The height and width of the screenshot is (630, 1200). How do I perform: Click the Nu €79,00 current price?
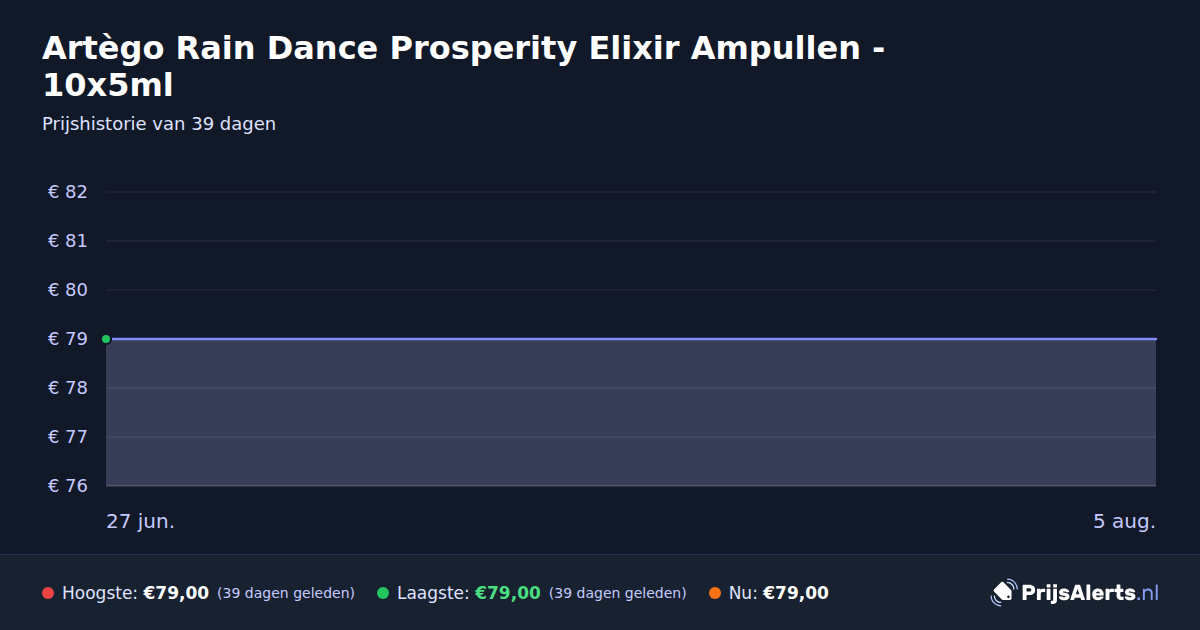796,593
